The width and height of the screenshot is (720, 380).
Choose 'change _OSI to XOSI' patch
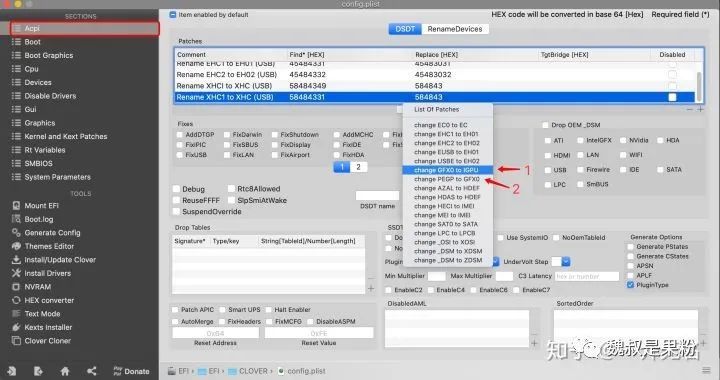(447, 242)
